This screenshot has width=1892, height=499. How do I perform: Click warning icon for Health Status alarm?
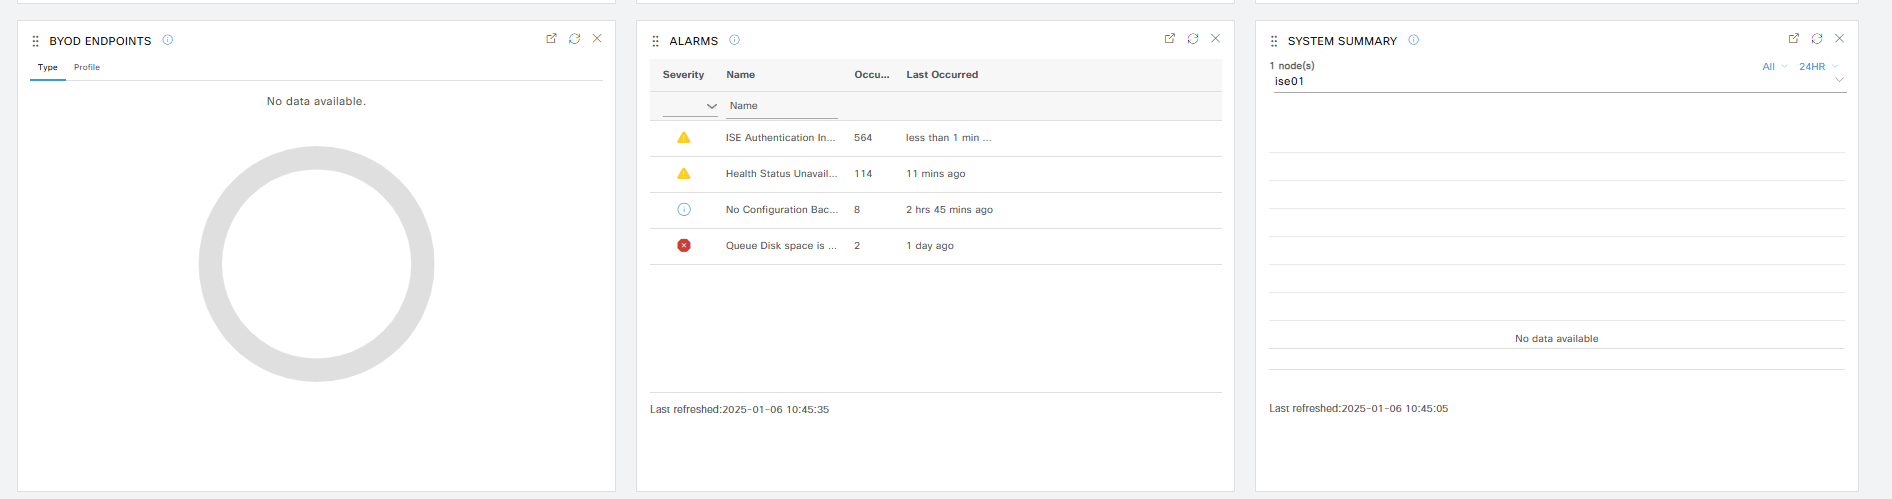(684, 174)
